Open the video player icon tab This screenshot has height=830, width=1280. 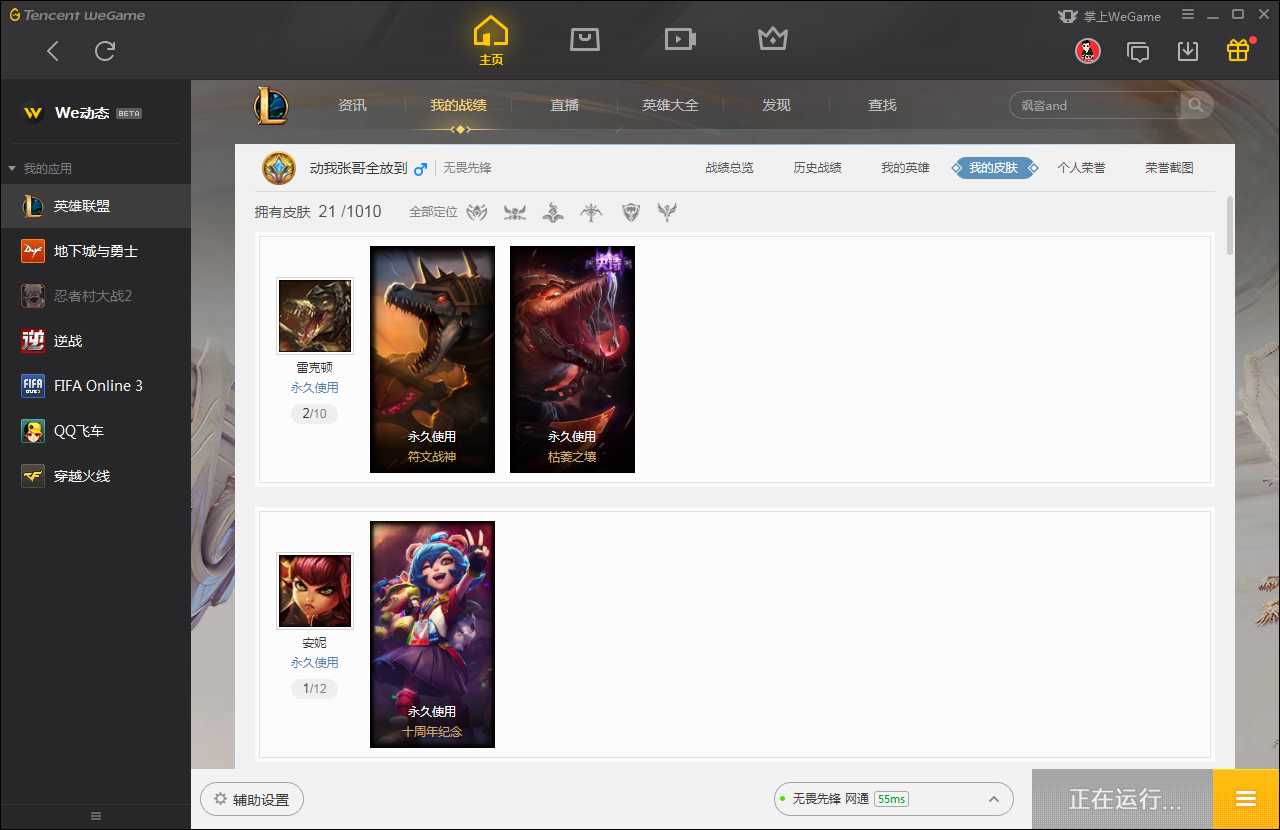[x=680, y=39]
